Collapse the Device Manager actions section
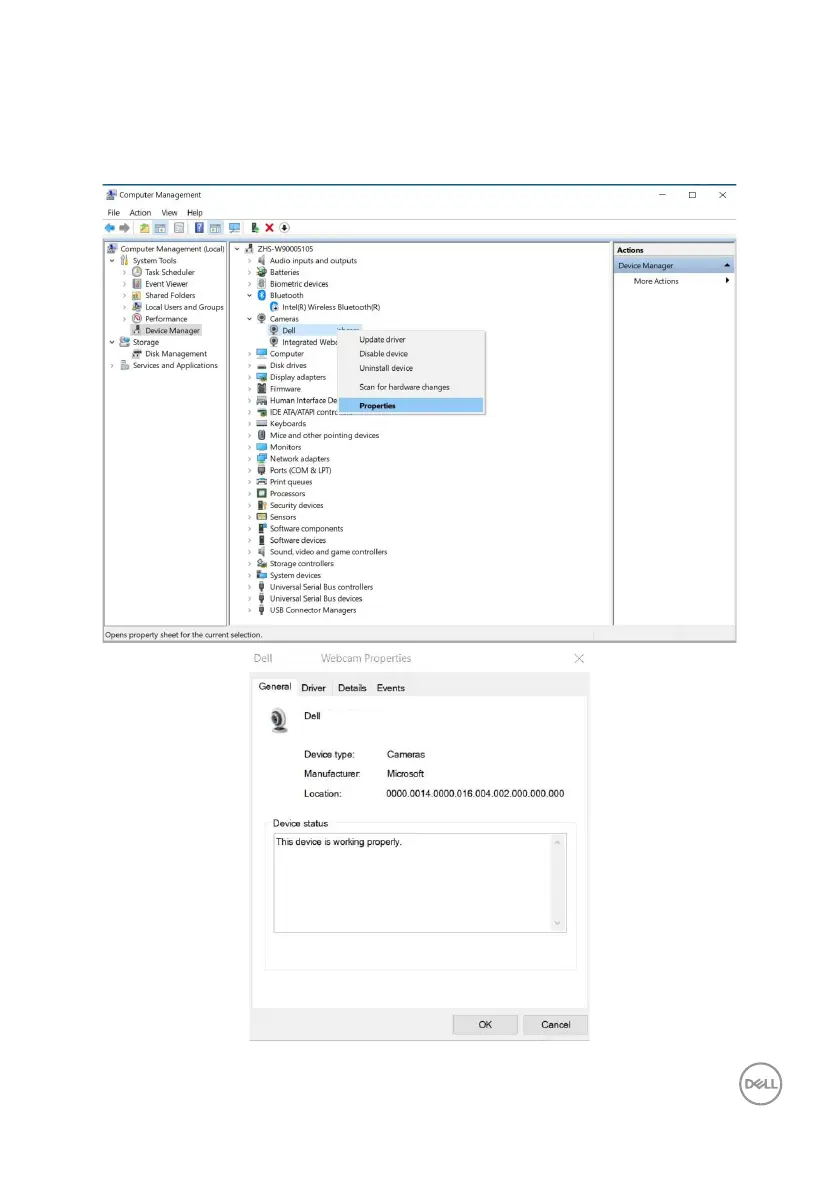 click(727, 265)
